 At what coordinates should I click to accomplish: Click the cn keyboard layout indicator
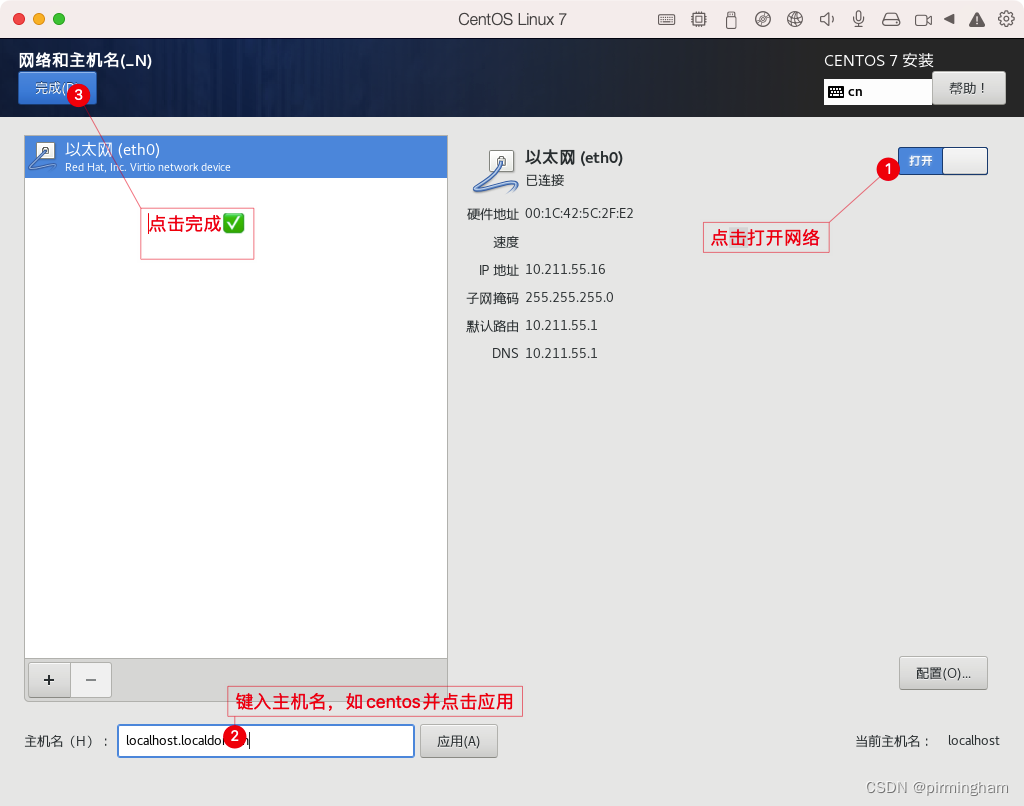(x=878, y=92)
